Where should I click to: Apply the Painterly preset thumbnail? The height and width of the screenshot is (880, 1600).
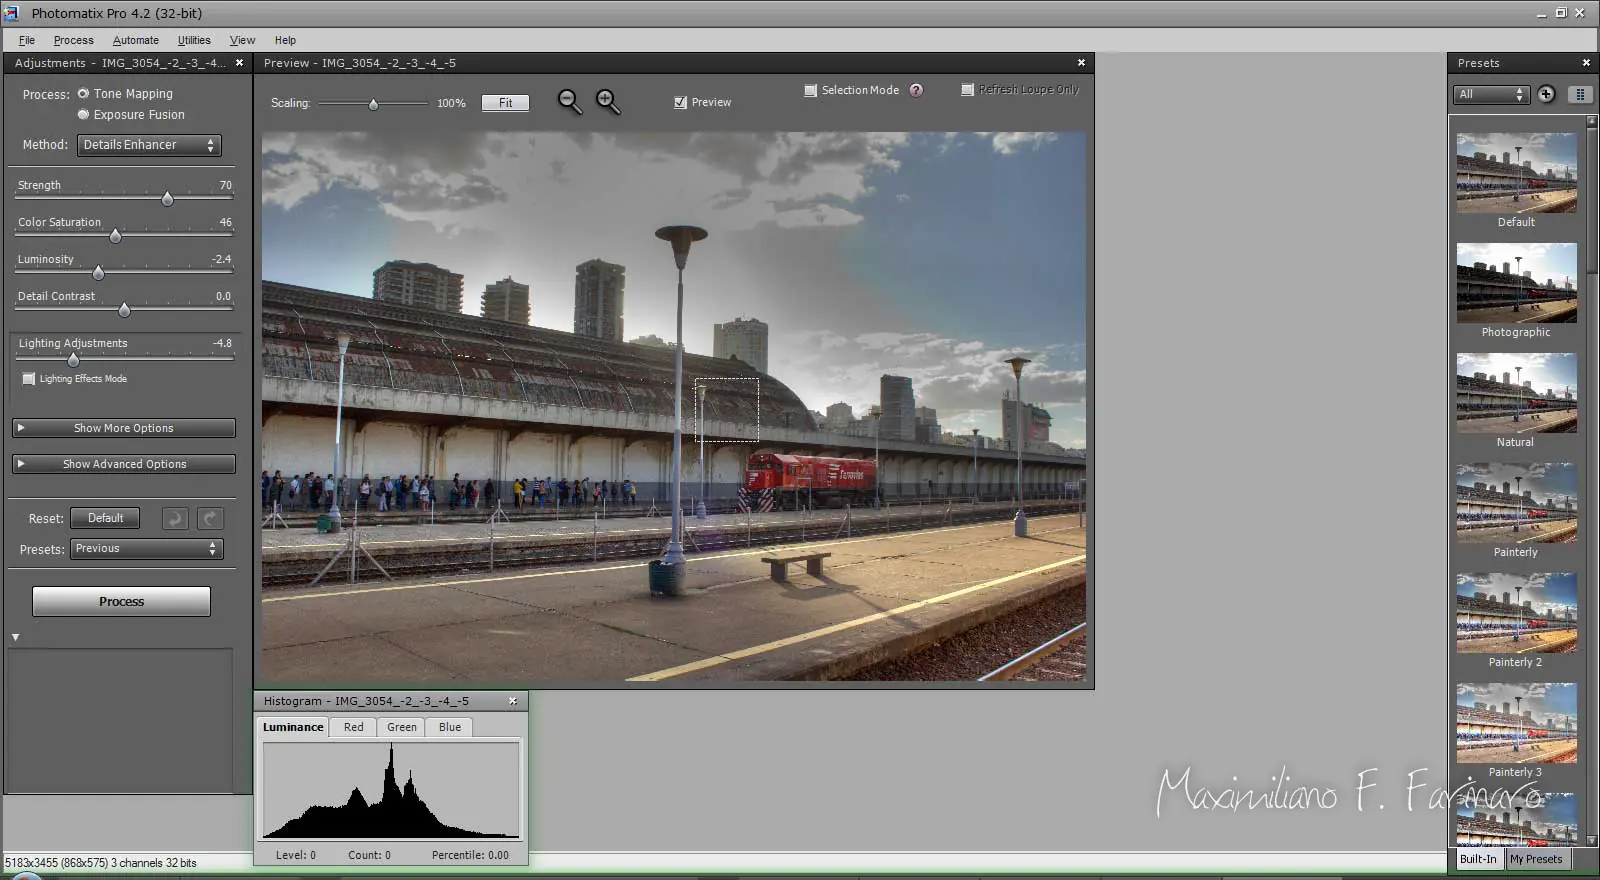click(1516, 502)
